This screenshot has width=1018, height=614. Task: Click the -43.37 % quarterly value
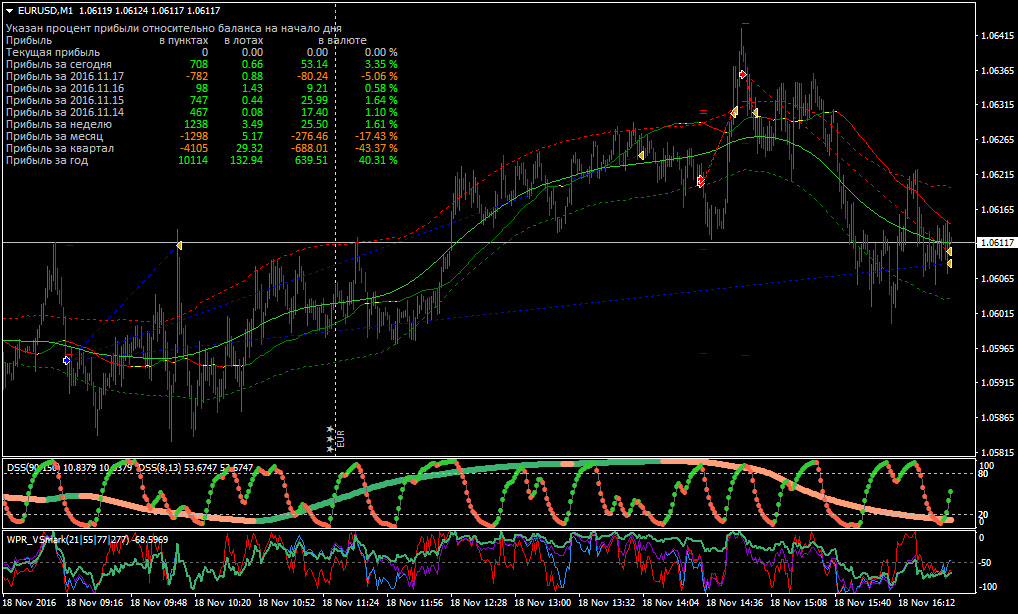tap(377, 148)
